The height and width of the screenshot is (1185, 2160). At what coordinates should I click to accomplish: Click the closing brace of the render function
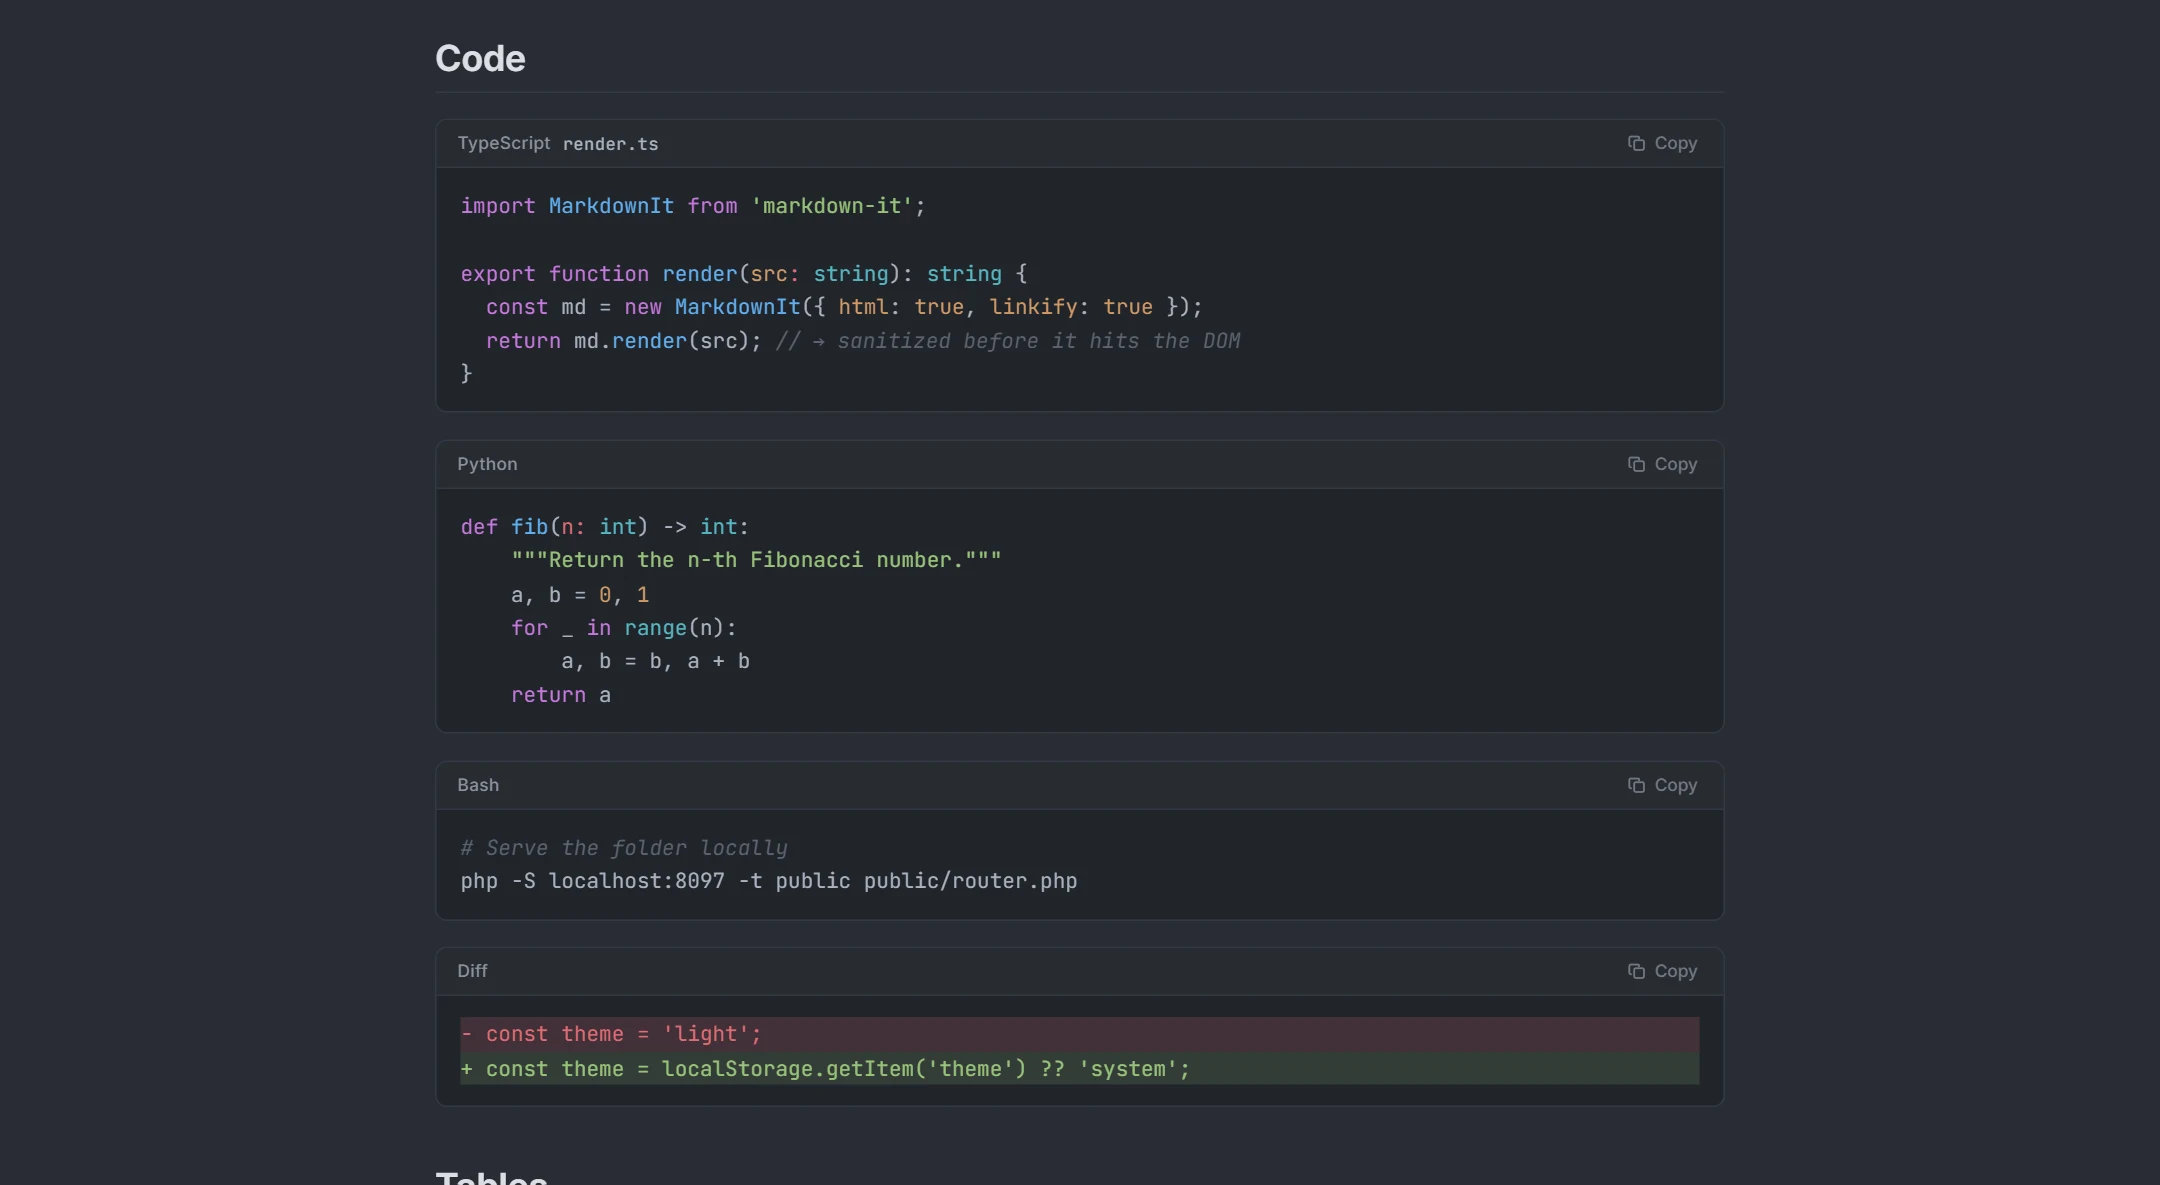click(466, 373)
